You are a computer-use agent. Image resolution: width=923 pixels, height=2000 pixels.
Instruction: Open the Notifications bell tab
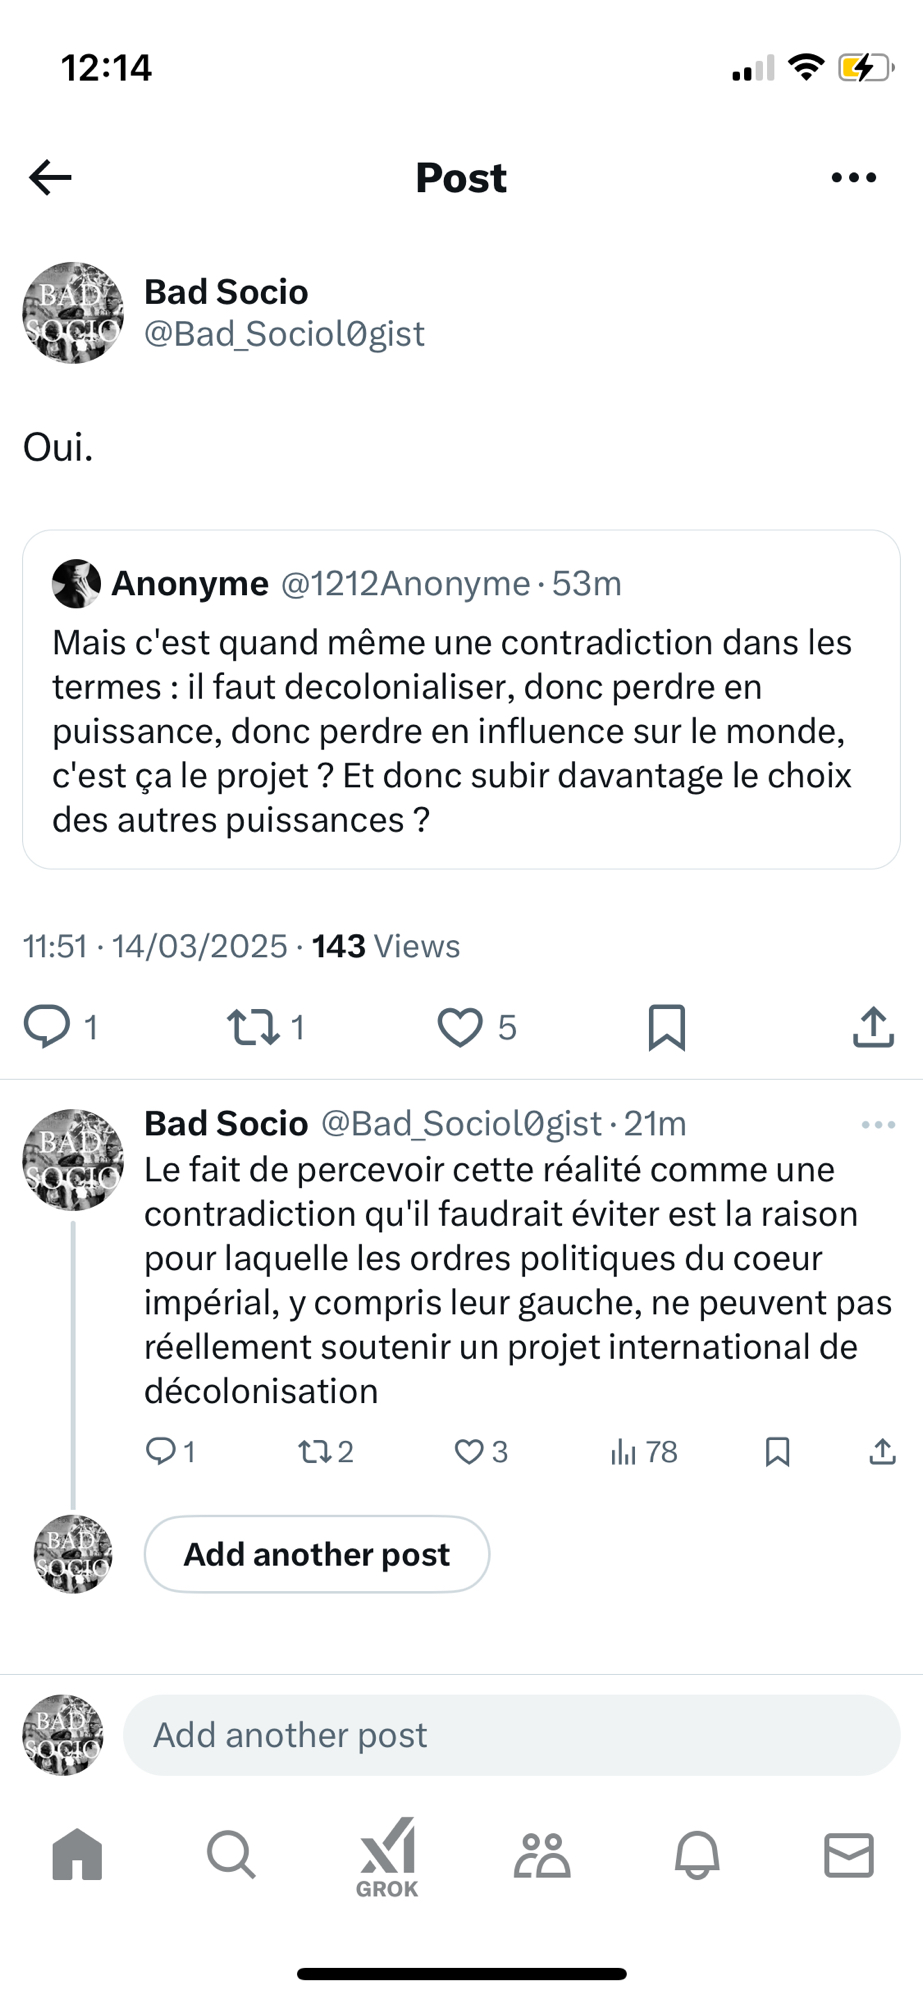[x=697, y=1855]
